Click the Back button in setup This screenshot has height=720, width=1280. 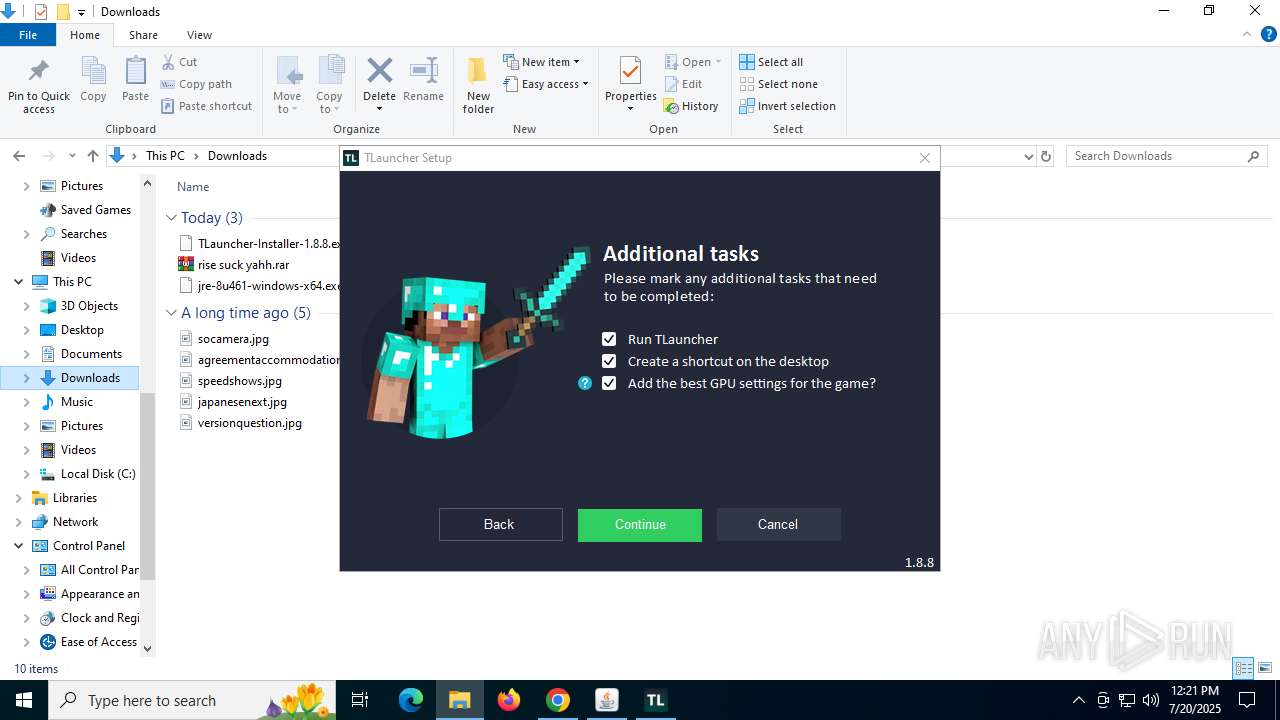coord(500,524)
